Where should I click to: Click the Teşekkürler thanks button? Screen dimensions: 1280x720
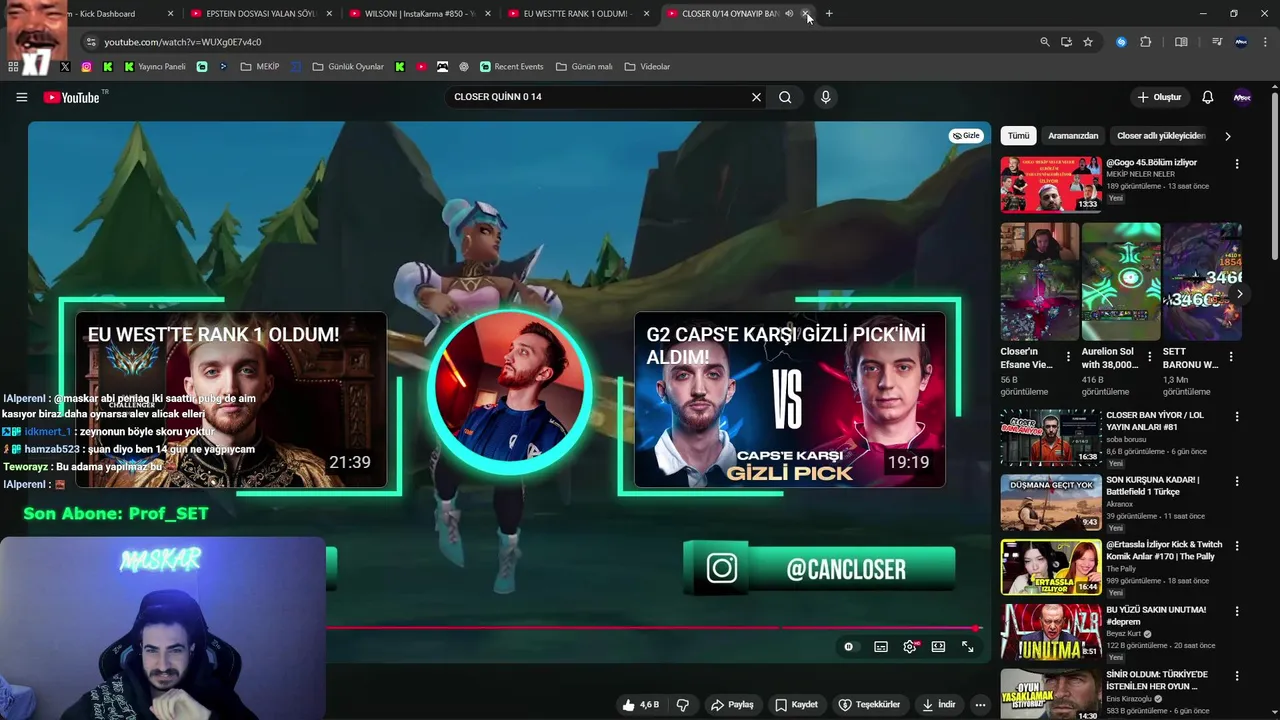point(869,705)
